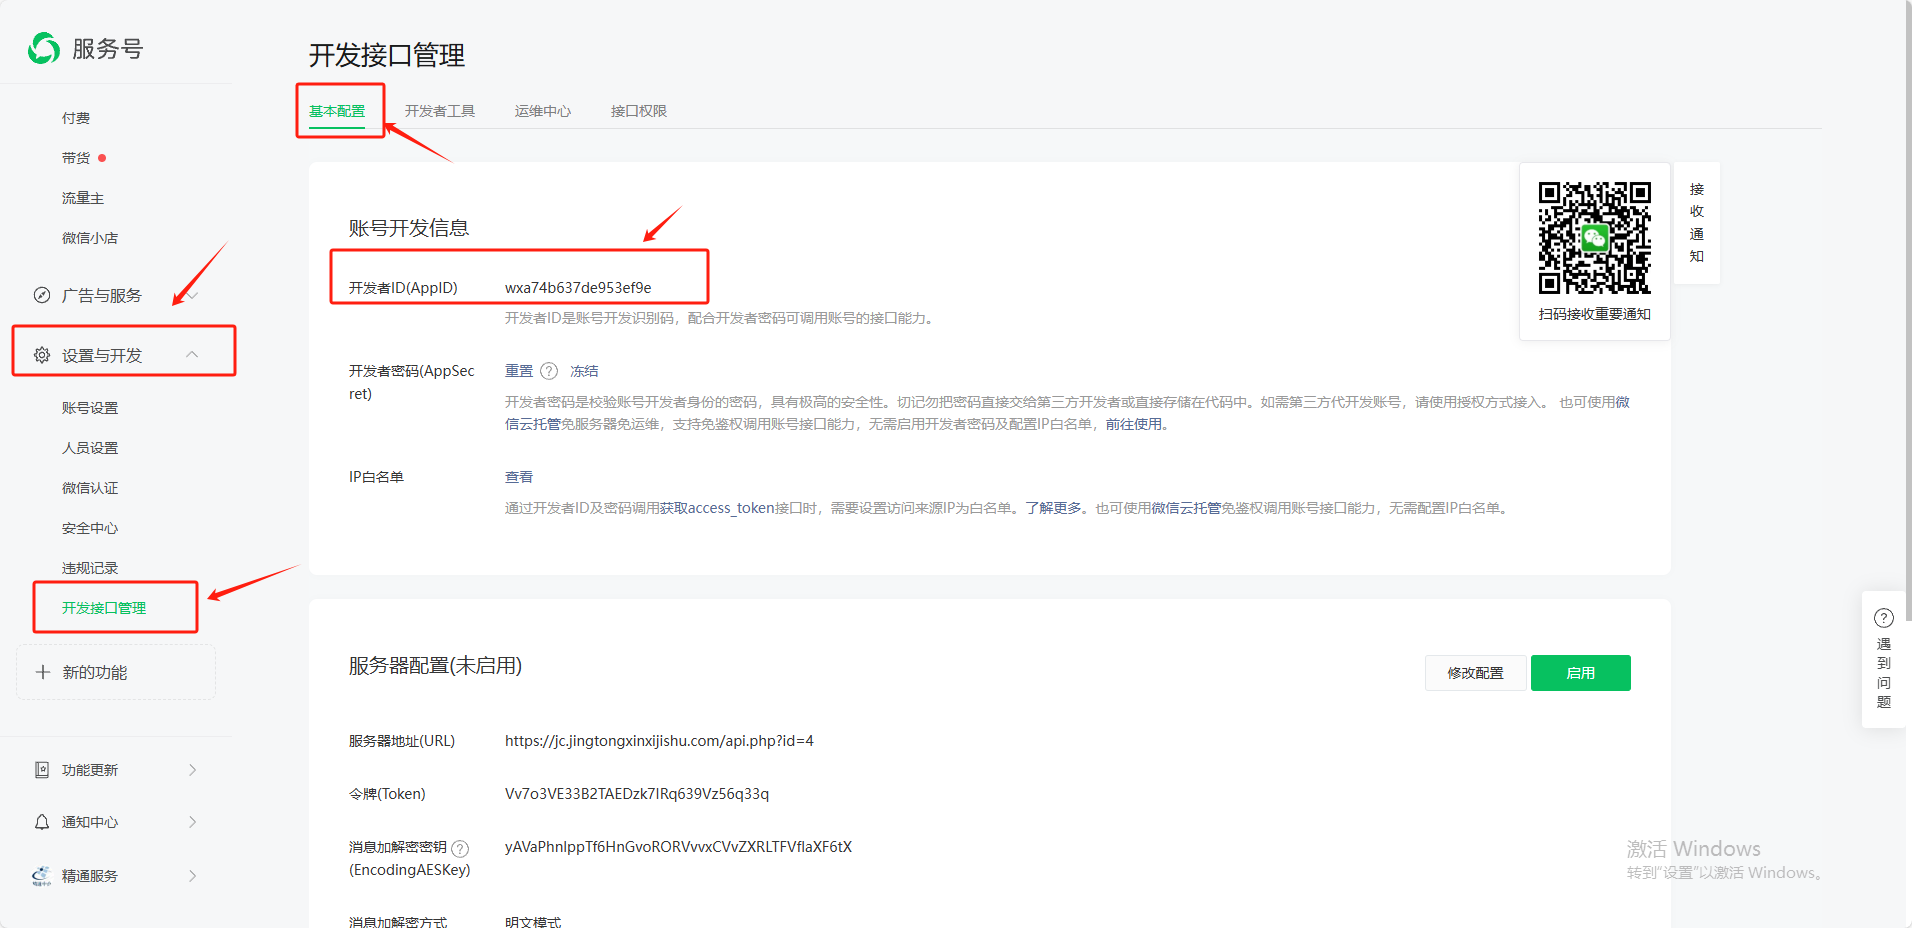Image resolution: width=1912 pixels, height=928 pixels.
Task: Click the bell icon for 通知中心
Action: click(42, 822)
